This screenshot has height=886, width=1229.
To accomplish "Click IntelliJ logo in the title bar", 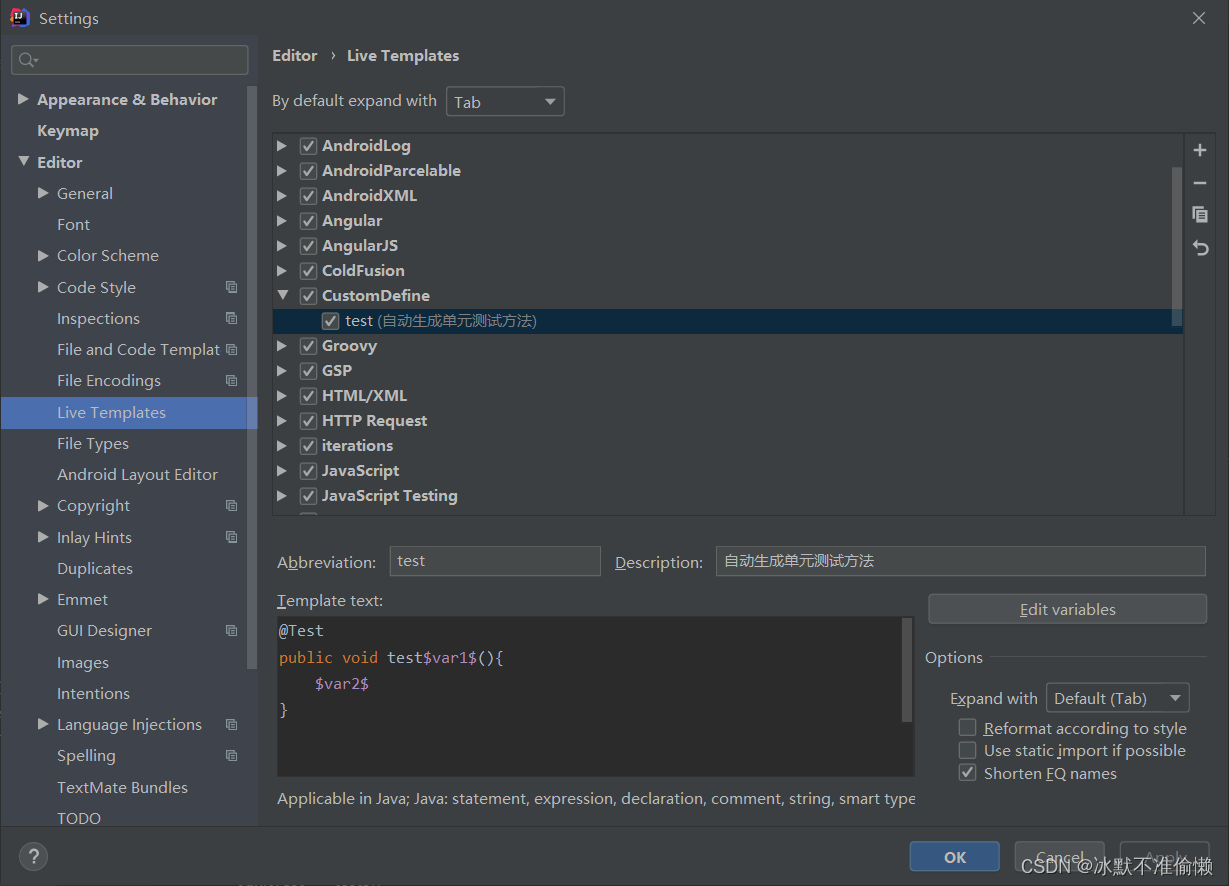I will click(x=20, y=18).
